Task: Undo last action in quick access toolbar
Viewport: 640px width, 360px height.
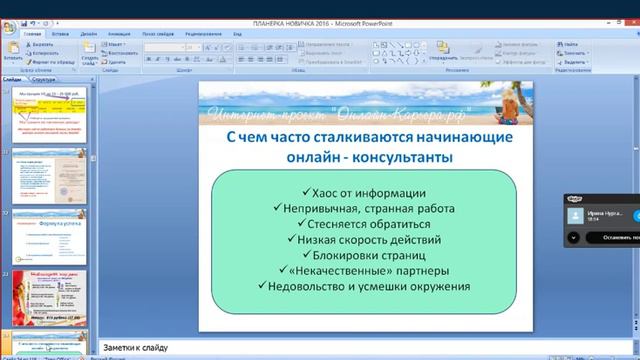Action: [33, 24]
